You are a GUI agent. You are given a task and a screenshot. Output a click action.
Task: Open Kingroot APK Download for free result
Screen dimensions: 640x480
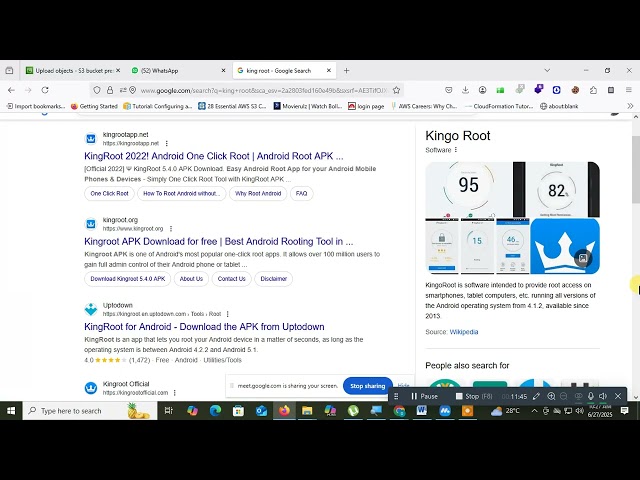point(219,241)
